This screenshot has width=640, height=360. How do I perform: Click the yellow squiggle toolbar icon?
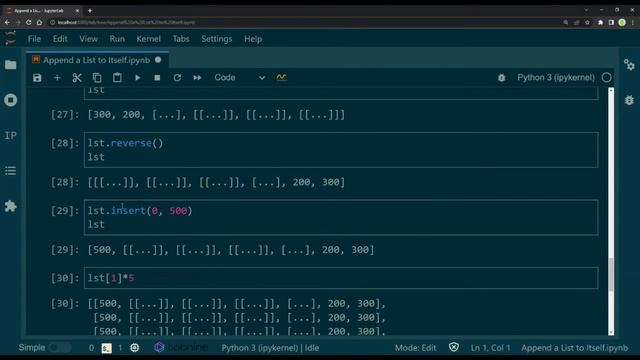pyautogui.click(x=281, y=77)
